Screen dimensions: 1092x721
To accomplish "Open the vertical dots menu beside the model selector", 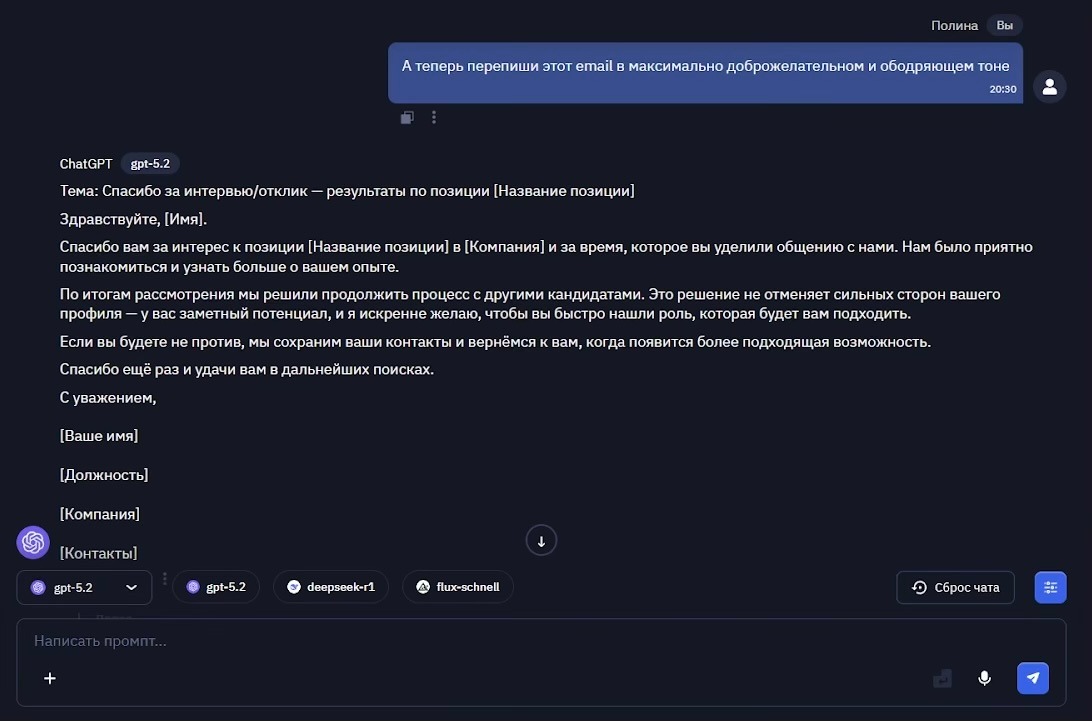I will pyautogui.click(x=164, y=578).
